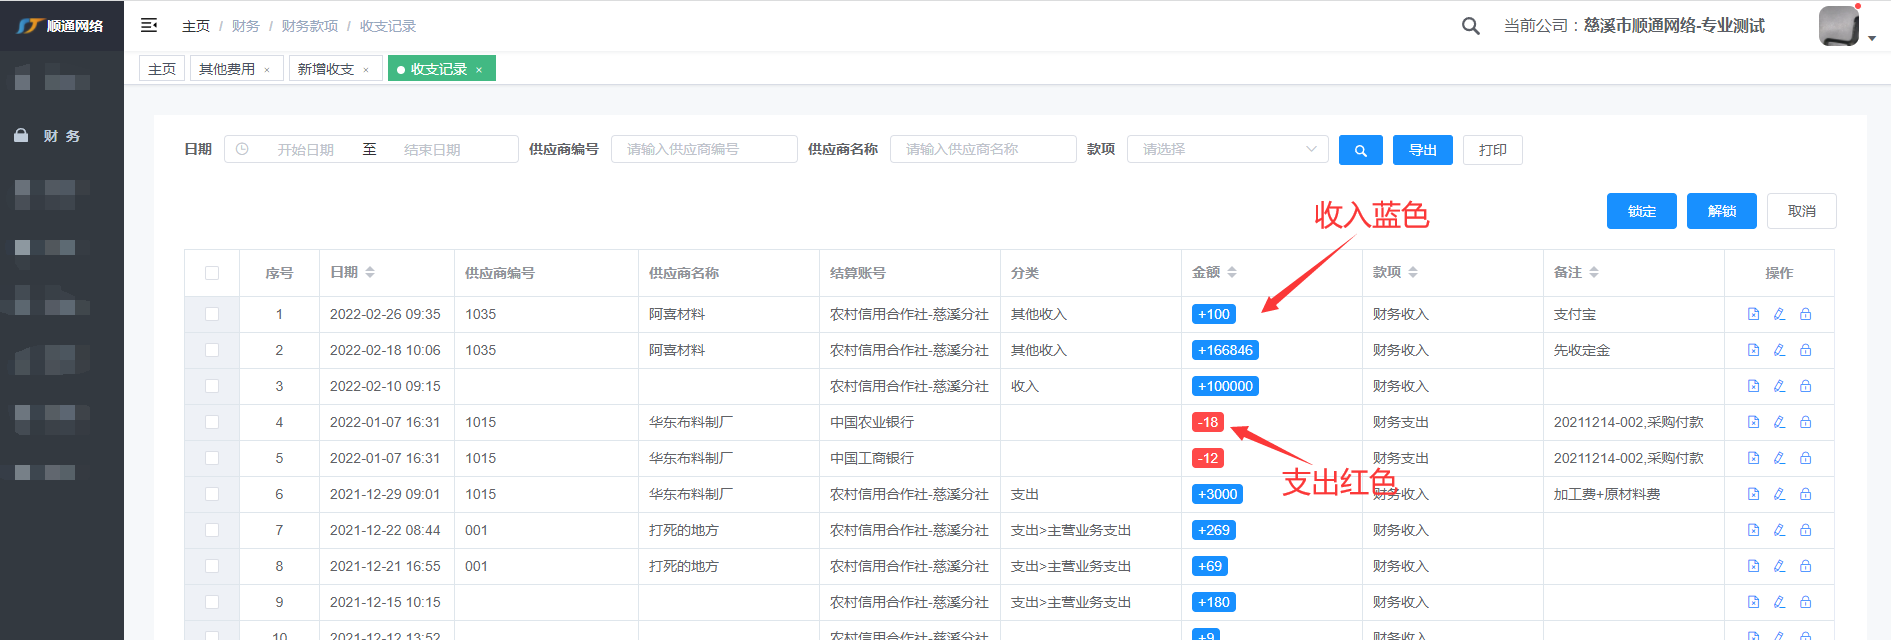This screenshot has height=640, width=1891.
Task: Click the lock icon for row 8
Action: pyautogui.click(x=1805, y=566)
